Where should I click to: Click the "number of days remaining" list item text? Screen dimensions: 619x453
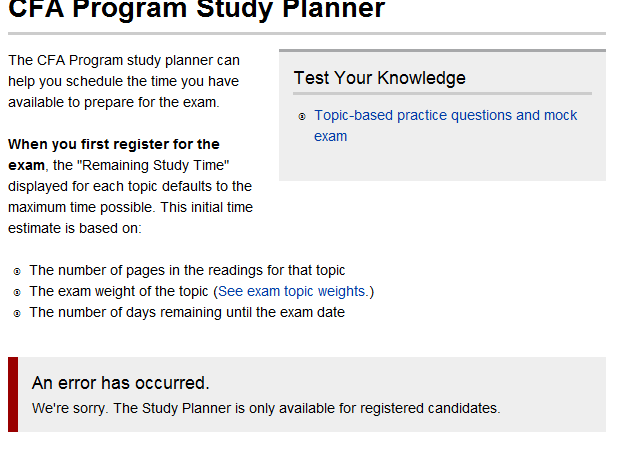pyautogui.click(x=187, y=312)
